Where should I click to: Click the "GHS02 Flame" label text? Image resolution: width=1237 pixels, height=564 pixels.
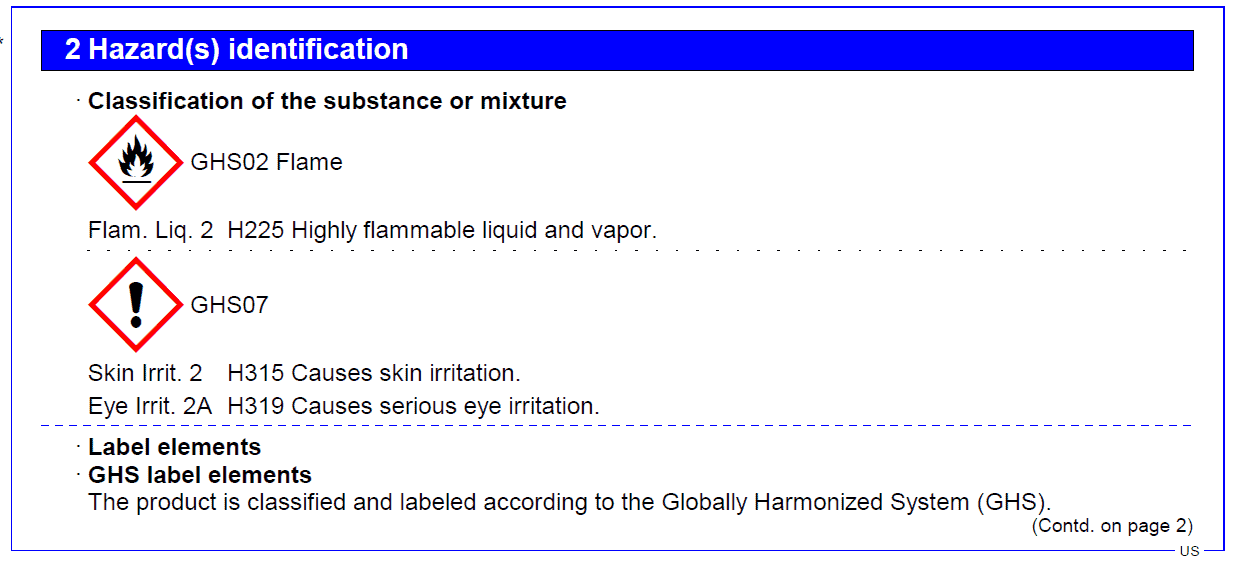coord(266,163)
